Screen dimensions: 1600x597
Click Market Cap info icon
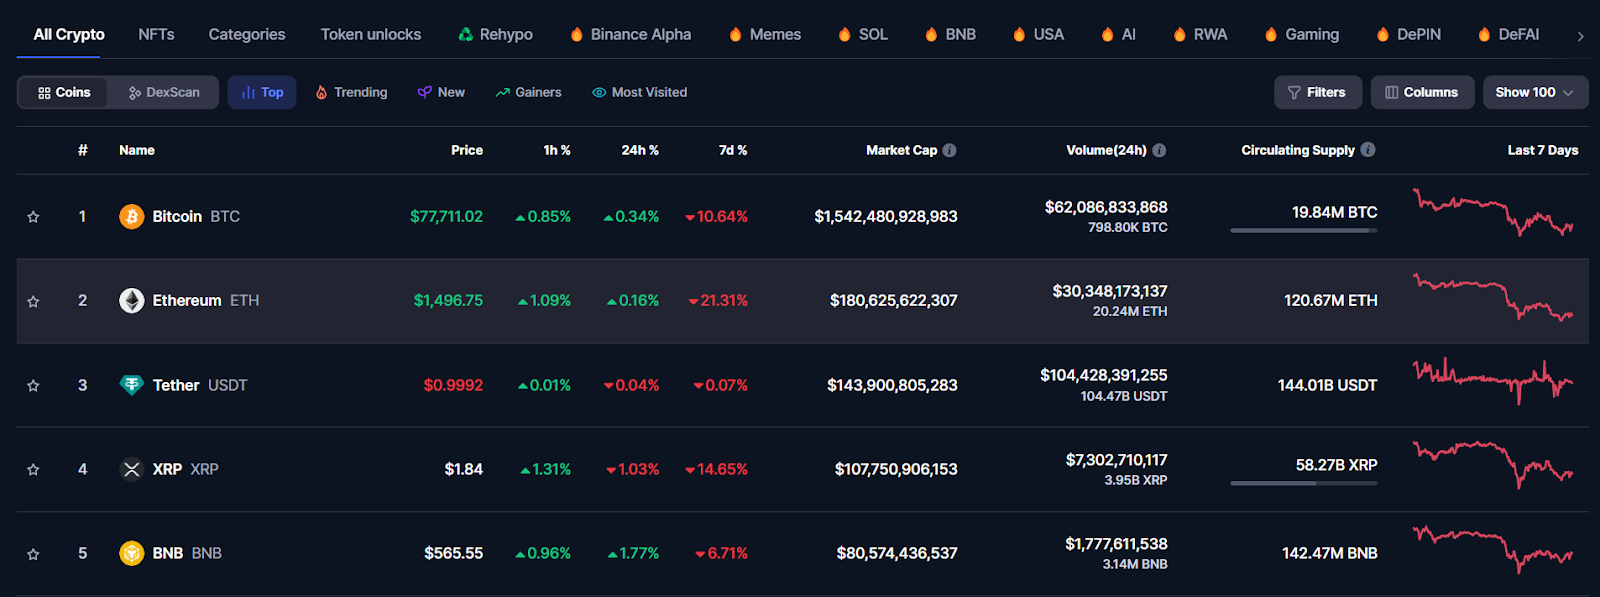click(x=950, y=150)
